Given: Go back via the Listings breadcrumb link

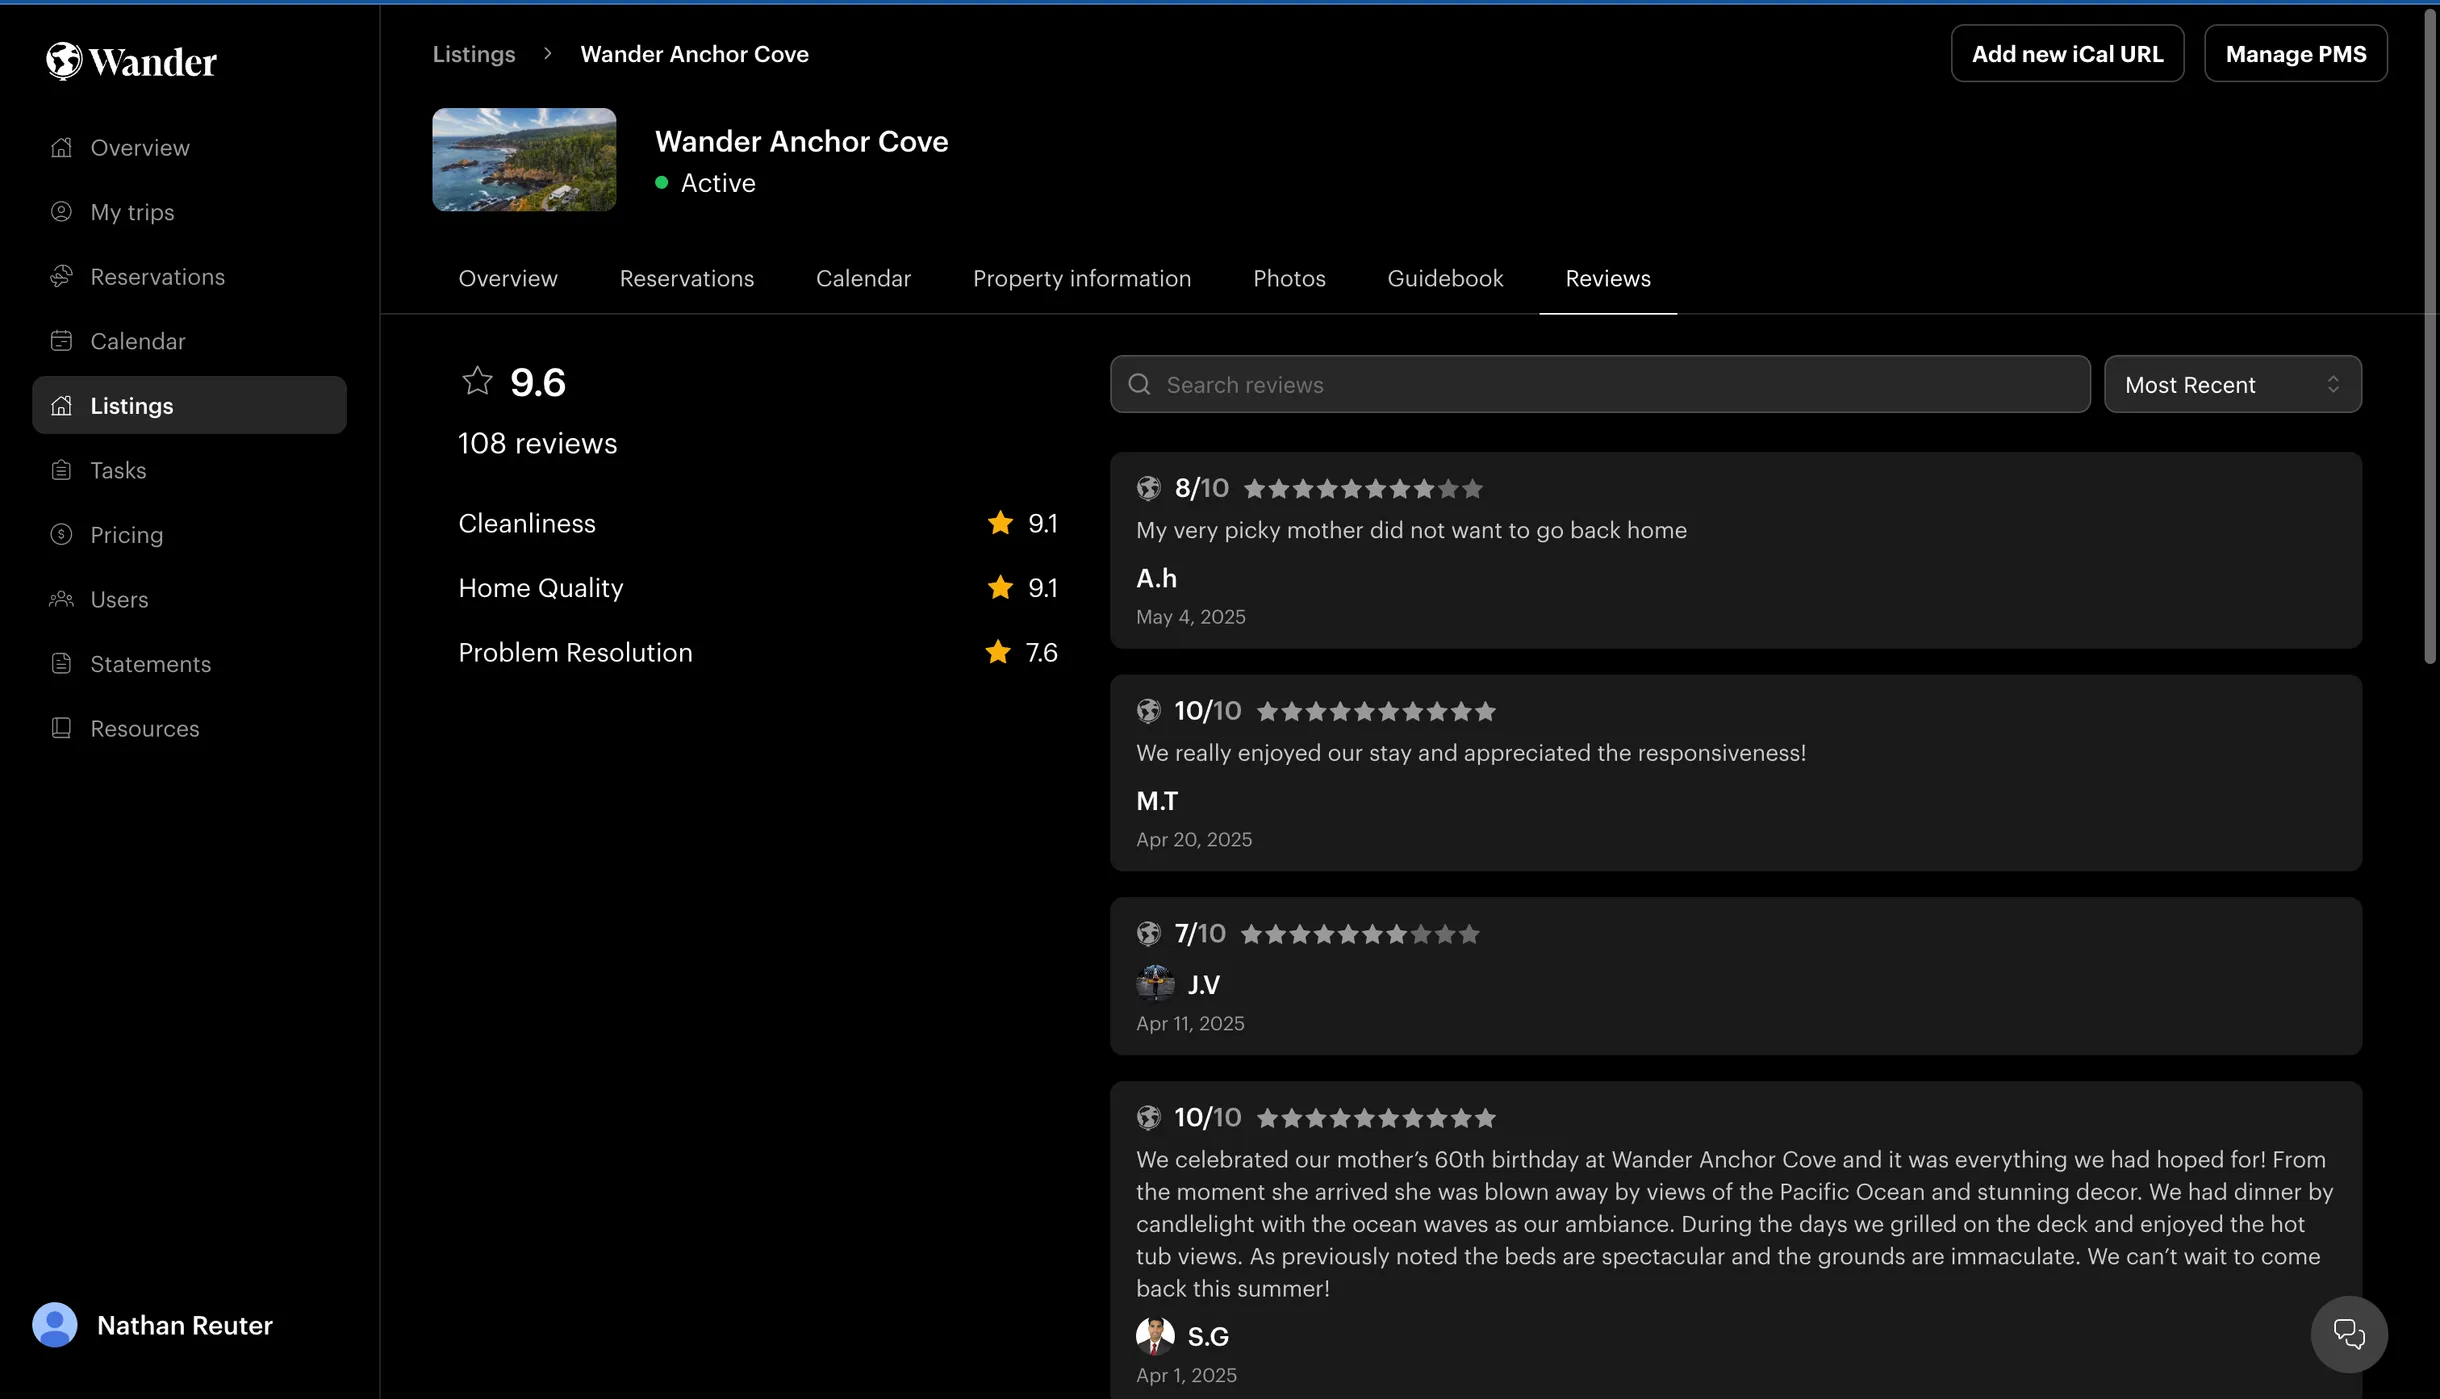Looking at the screenshot, I should pos(473,54).
